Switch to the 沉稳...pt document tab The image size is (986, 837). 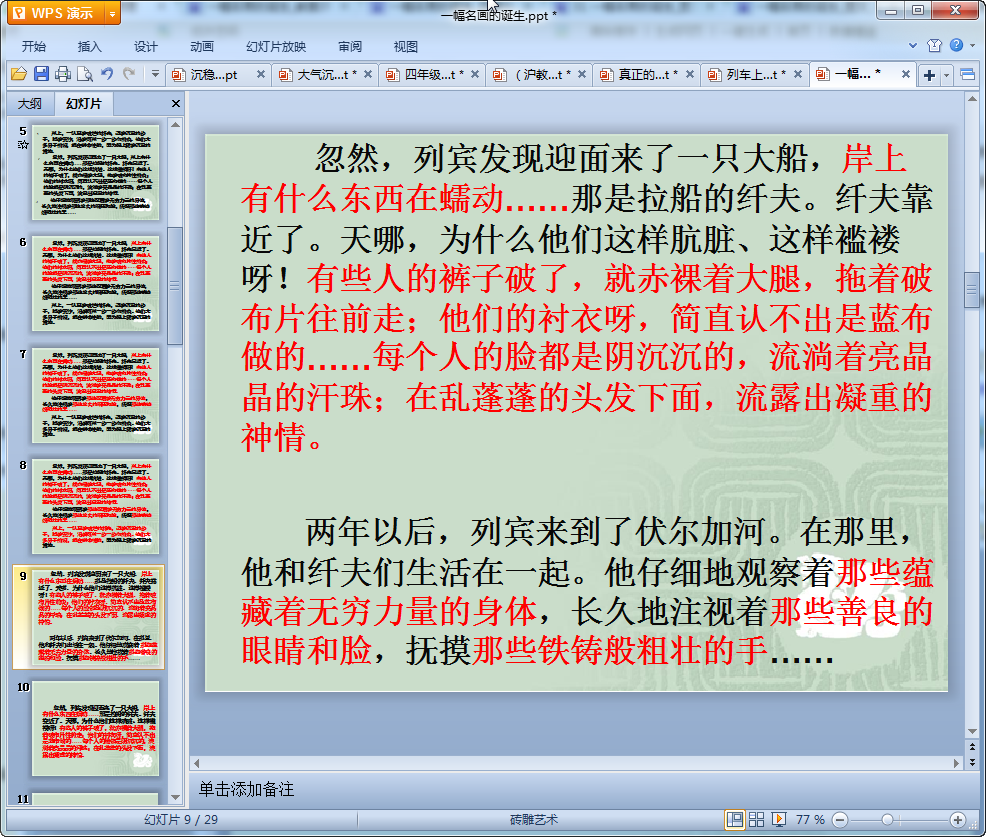213,75
